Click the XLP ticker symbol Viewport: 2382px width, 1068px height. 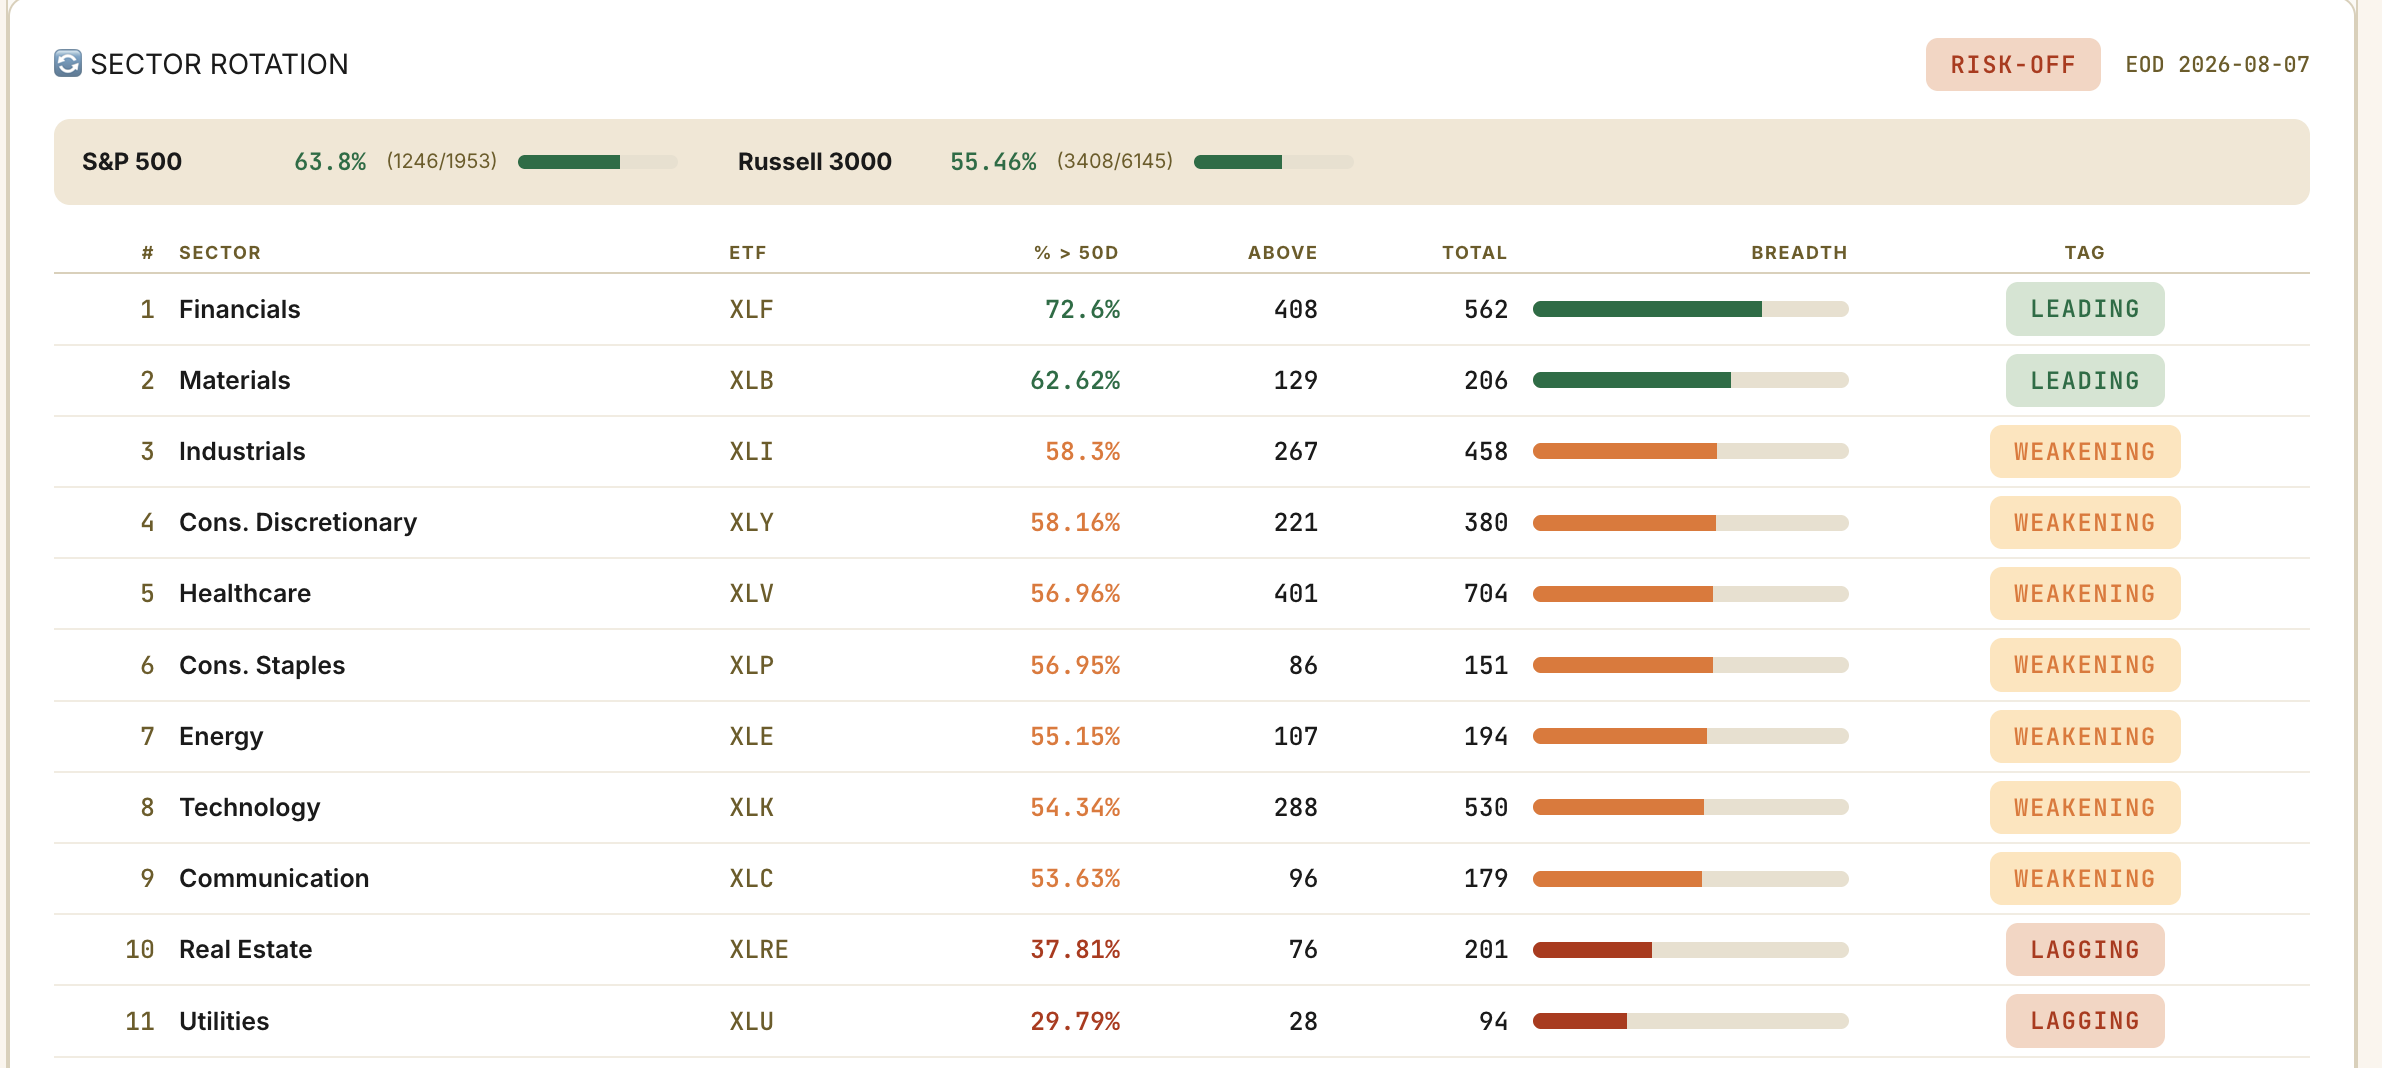[752, 666]
